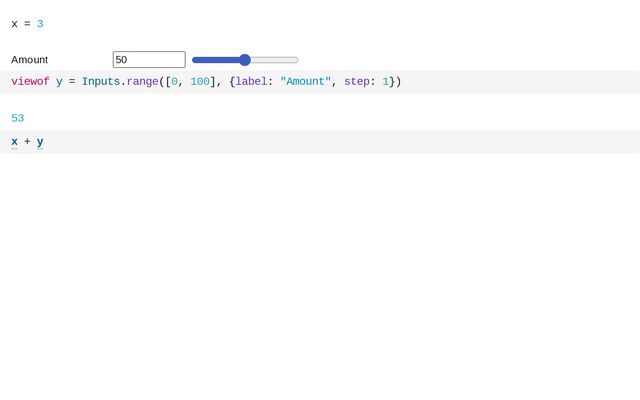Click the y variable after viewof
The height and width of the screenshot is (400, 640).
coord(59,82)
